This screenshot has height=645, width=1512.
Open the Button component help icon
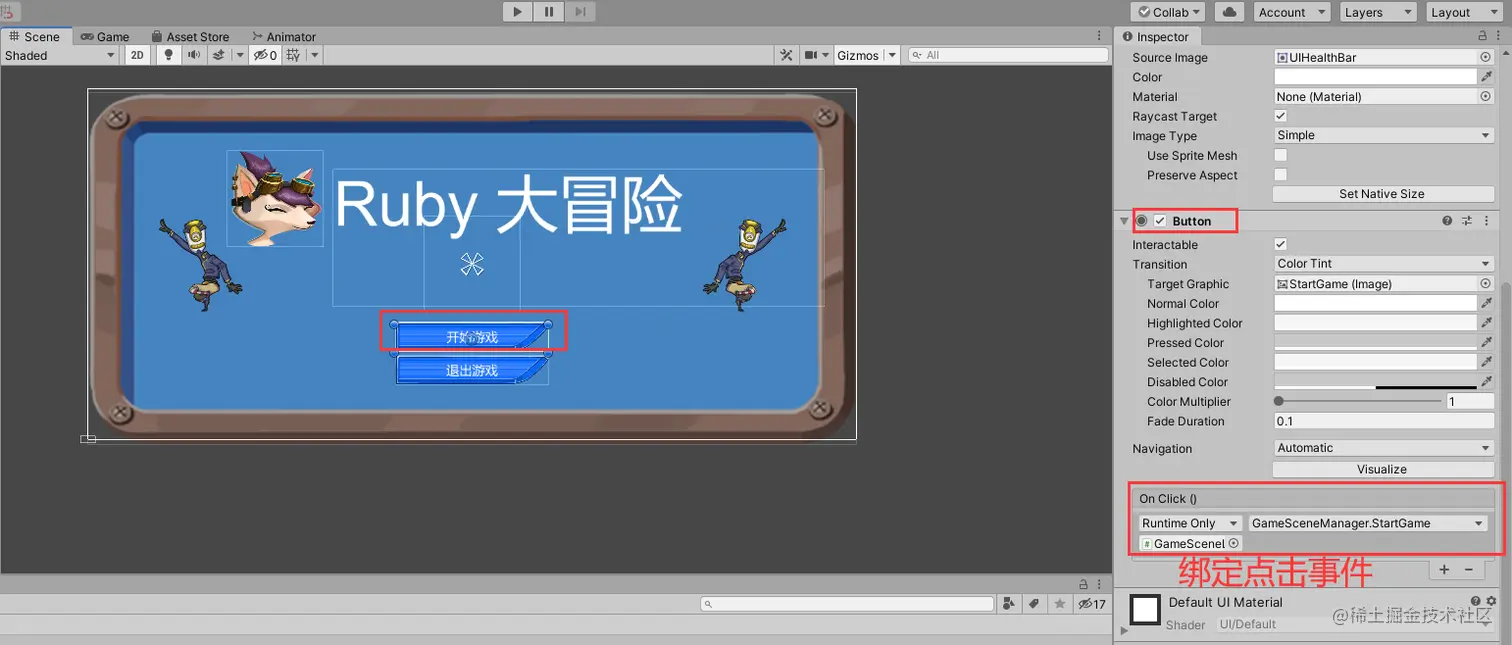pos(1447,221)
